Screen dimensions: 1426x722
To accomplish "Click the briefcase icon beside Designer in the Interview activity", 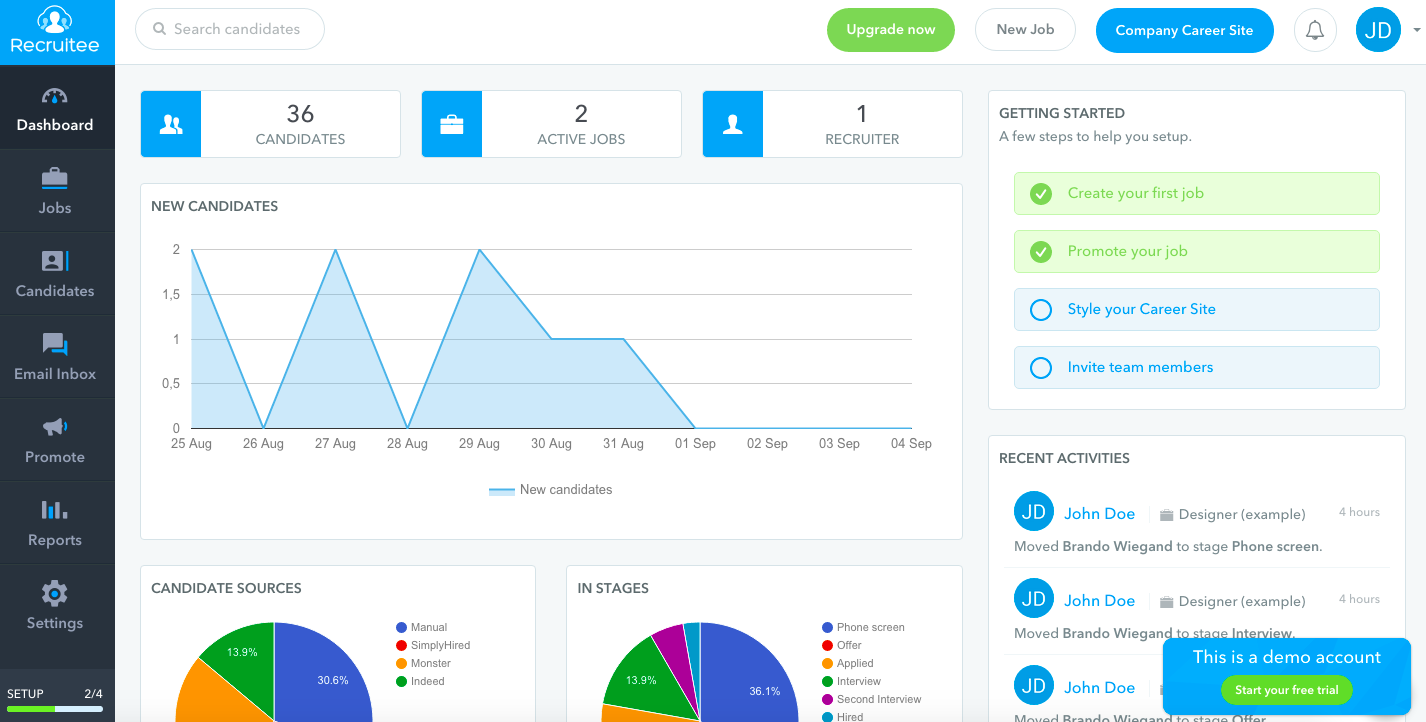I will click(x=1166, y=602).
